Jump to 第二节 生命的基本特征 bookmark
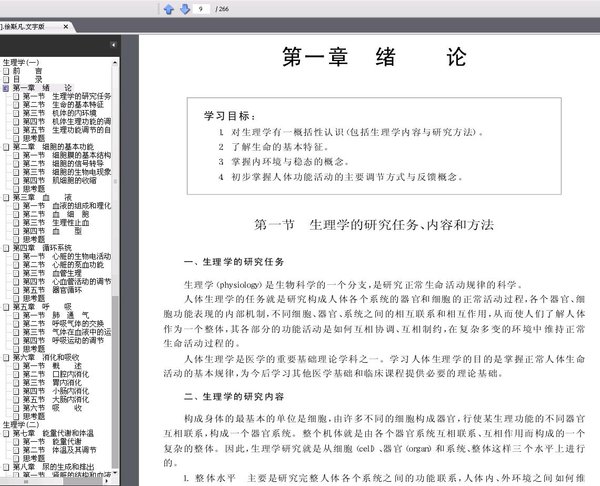This screenshot has height=486, width=600. click(63, 104)
